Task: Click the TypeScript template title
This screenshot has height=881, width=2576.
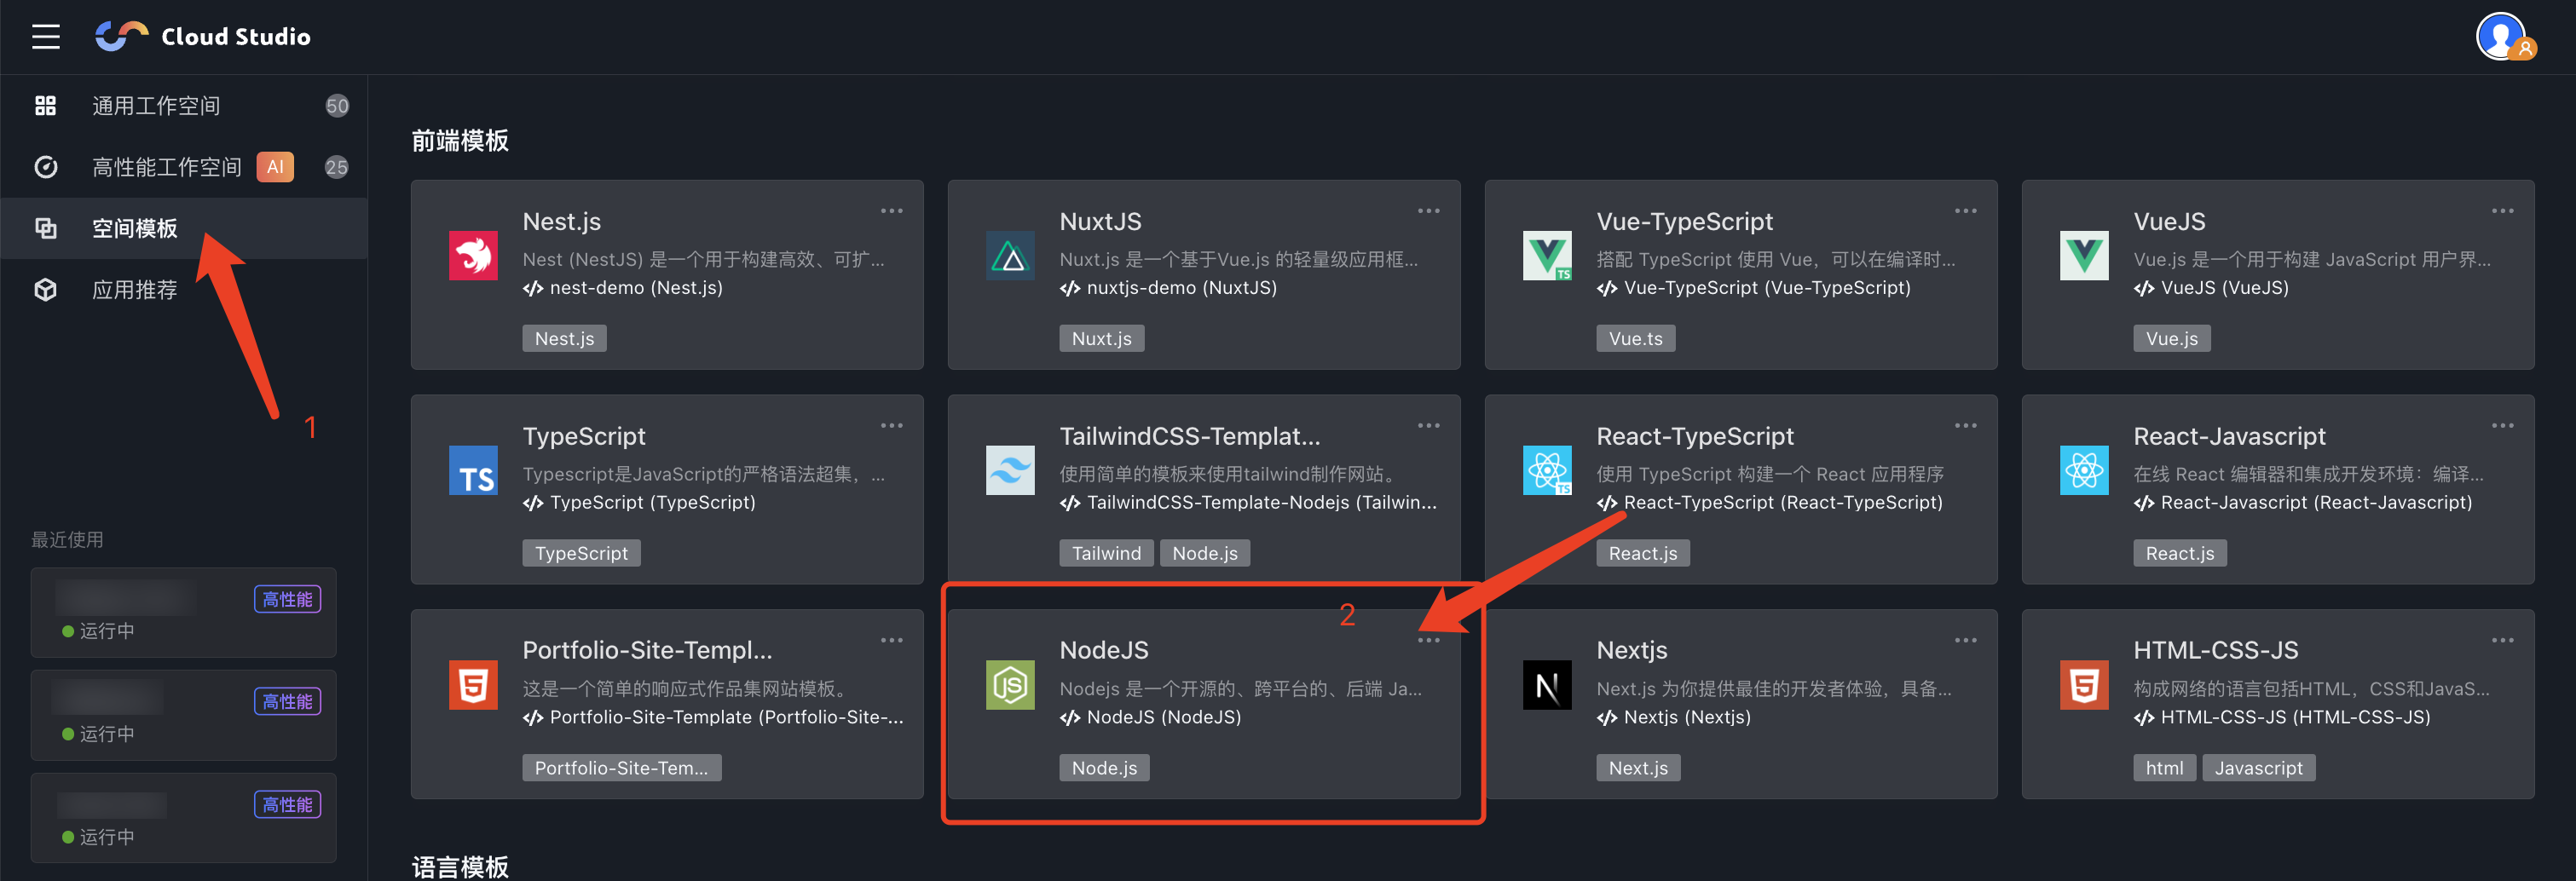Action: pos(584,436)
